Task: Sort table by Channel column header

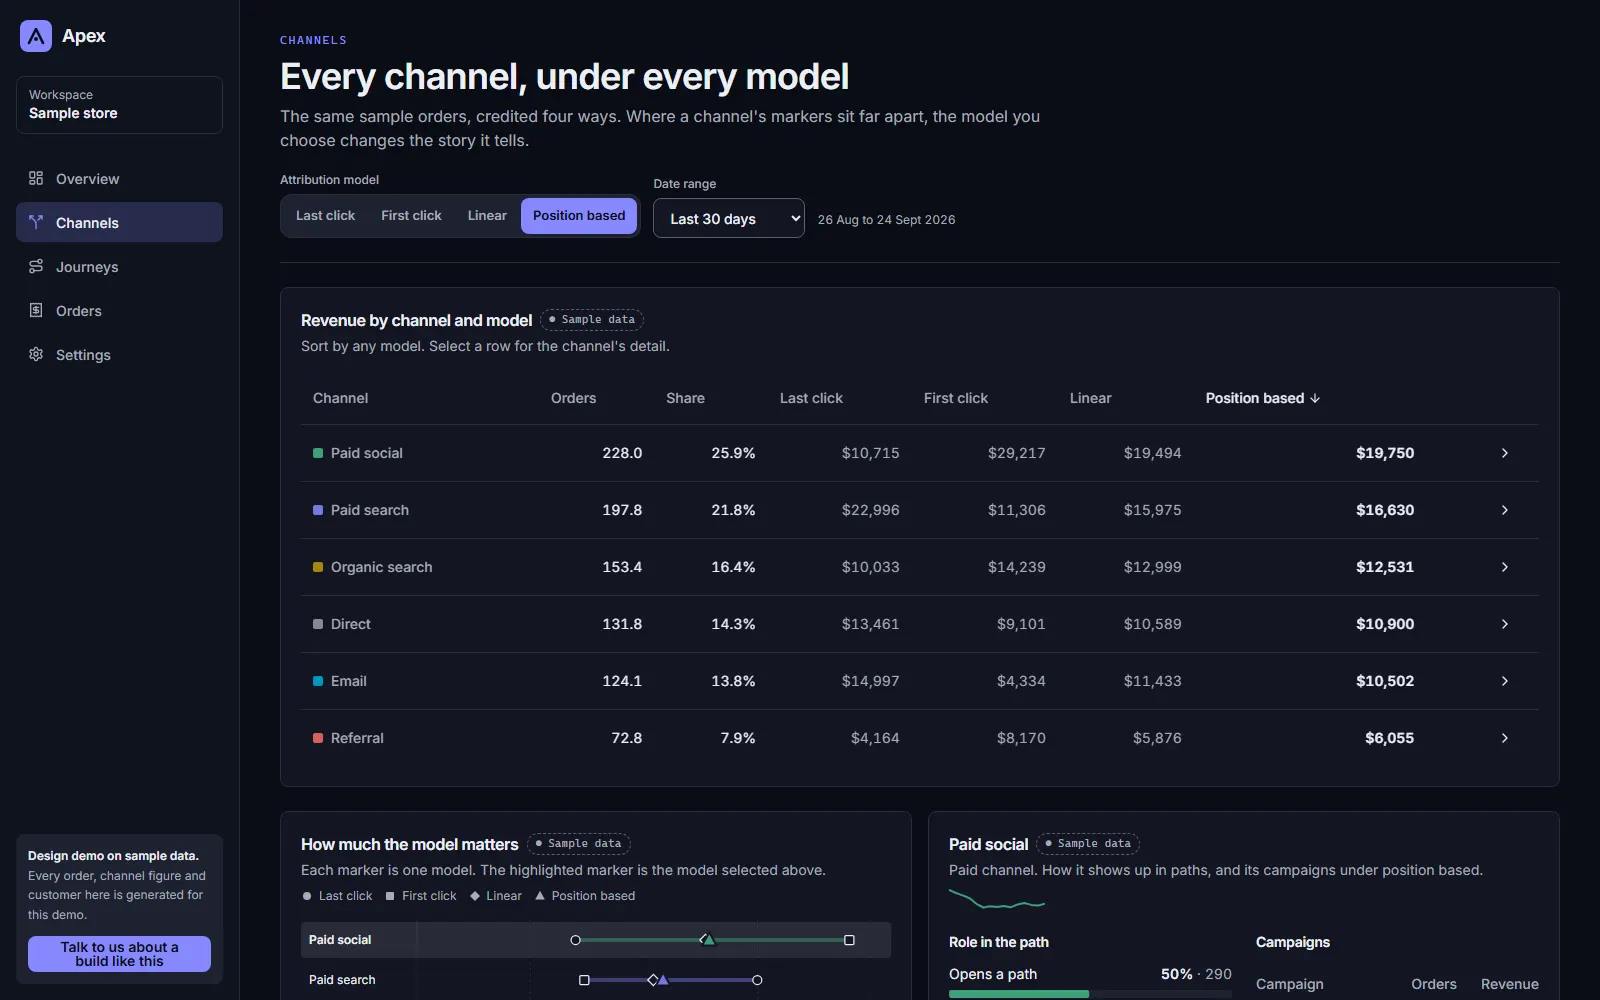Action: coord(340,398)
